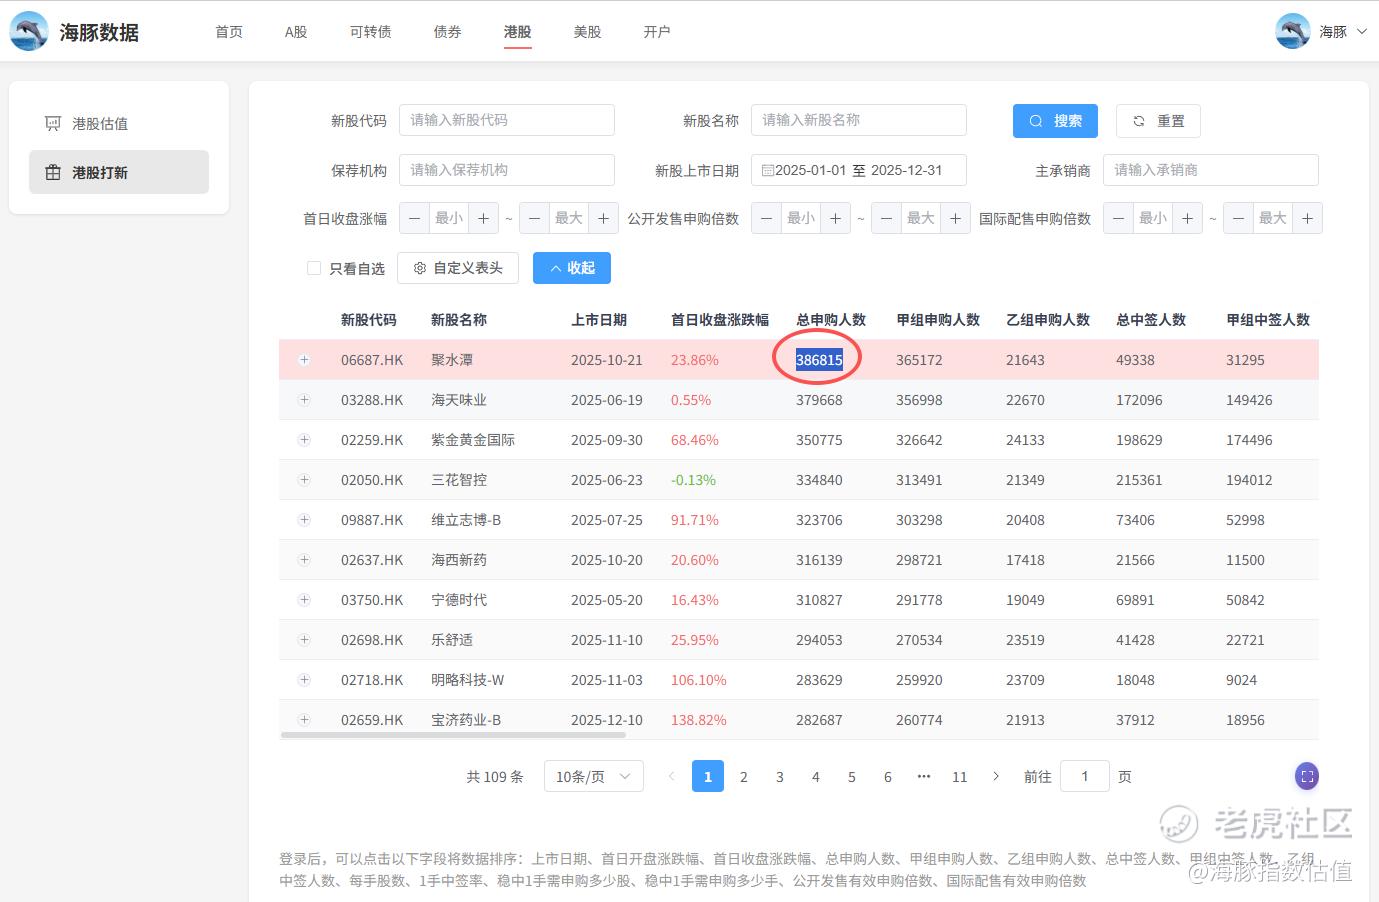Expand the 紫金黄金国际 row
This screenshot has width=1379, height=902.
point(304,440)
